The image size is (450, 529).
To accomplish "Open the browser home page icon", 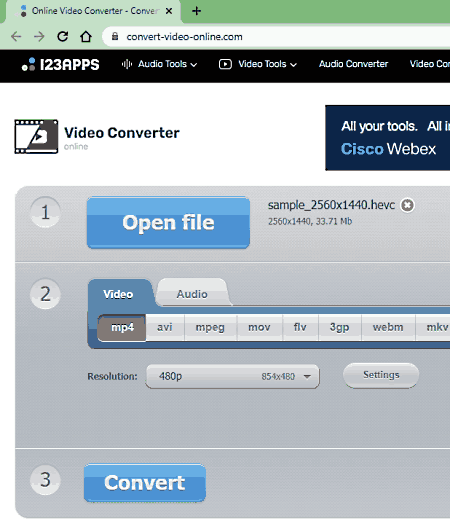I will (x=86, y=36).
